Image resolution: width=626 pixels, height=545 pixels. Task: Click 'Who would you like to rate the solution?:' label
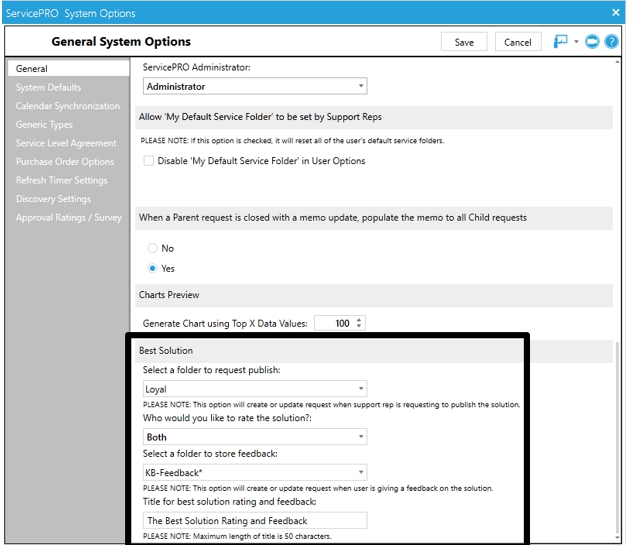[227, 418]
